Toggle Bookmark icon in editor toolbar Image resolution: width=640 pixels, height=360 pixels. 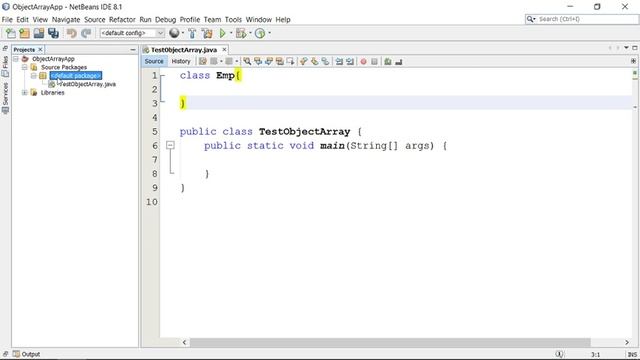click(325, 62)
